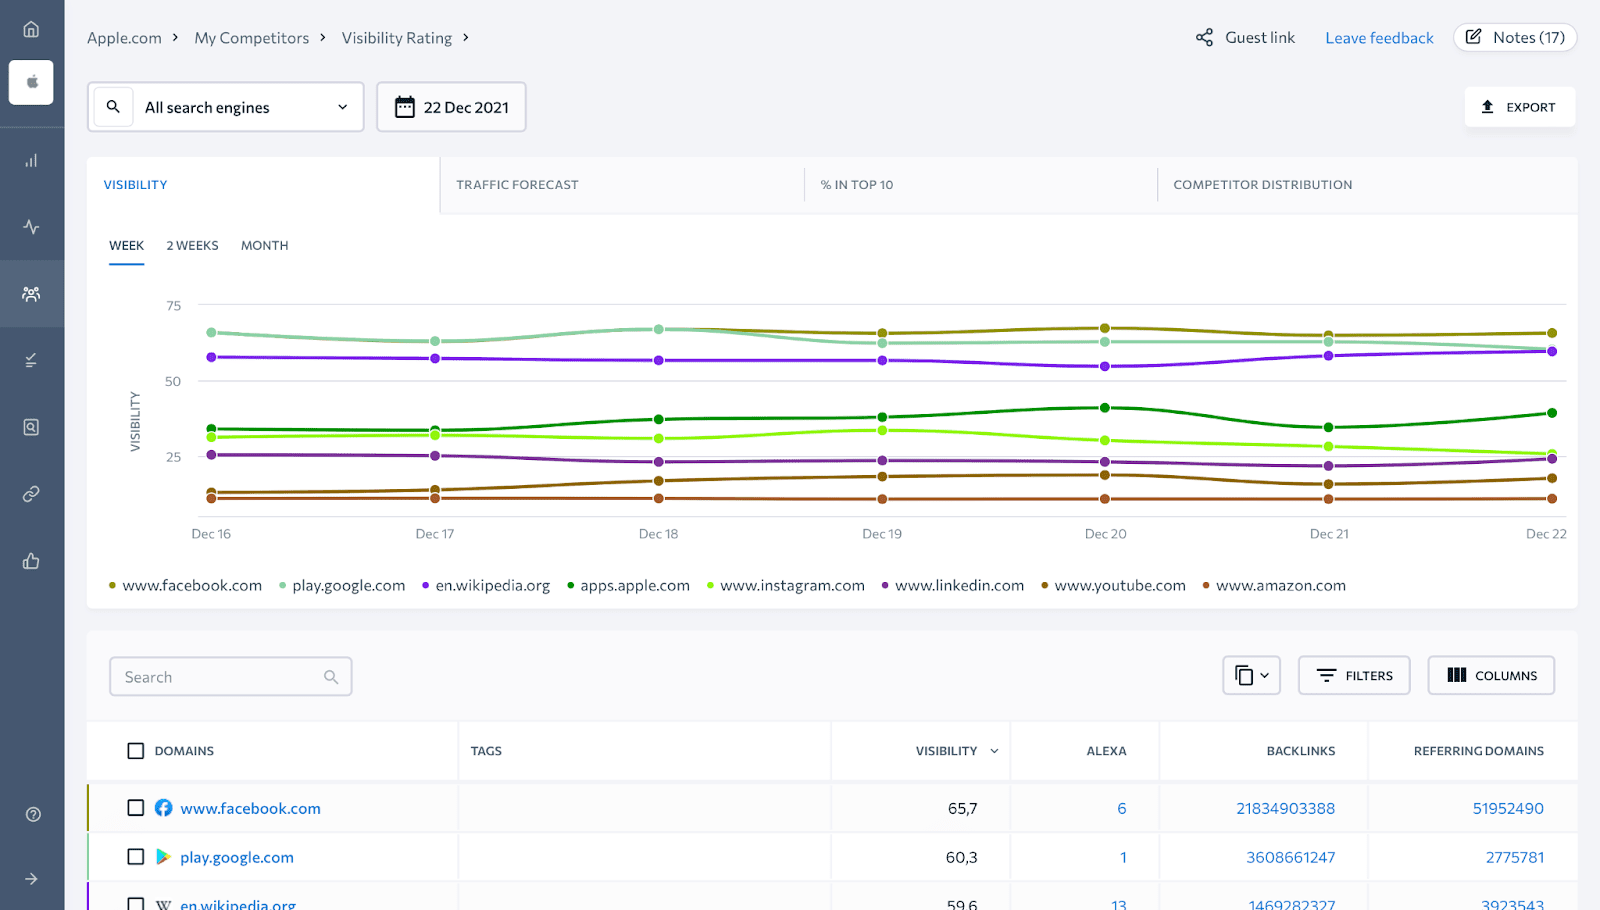The width and height of the screenshot is (1600, 910).
Task: Click the calendar icon in date picker
Action: coord(404,107)
